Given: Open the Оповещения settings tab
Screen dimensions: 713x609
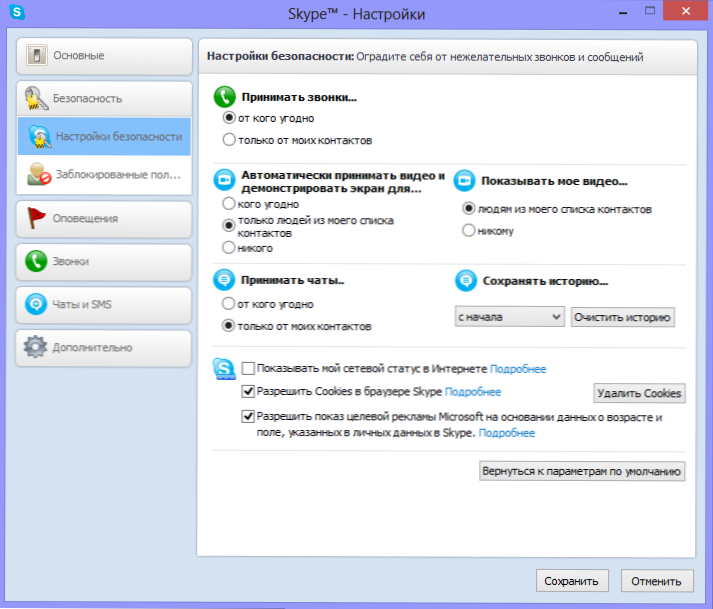Looking at the screenshot, I should 104,219.
